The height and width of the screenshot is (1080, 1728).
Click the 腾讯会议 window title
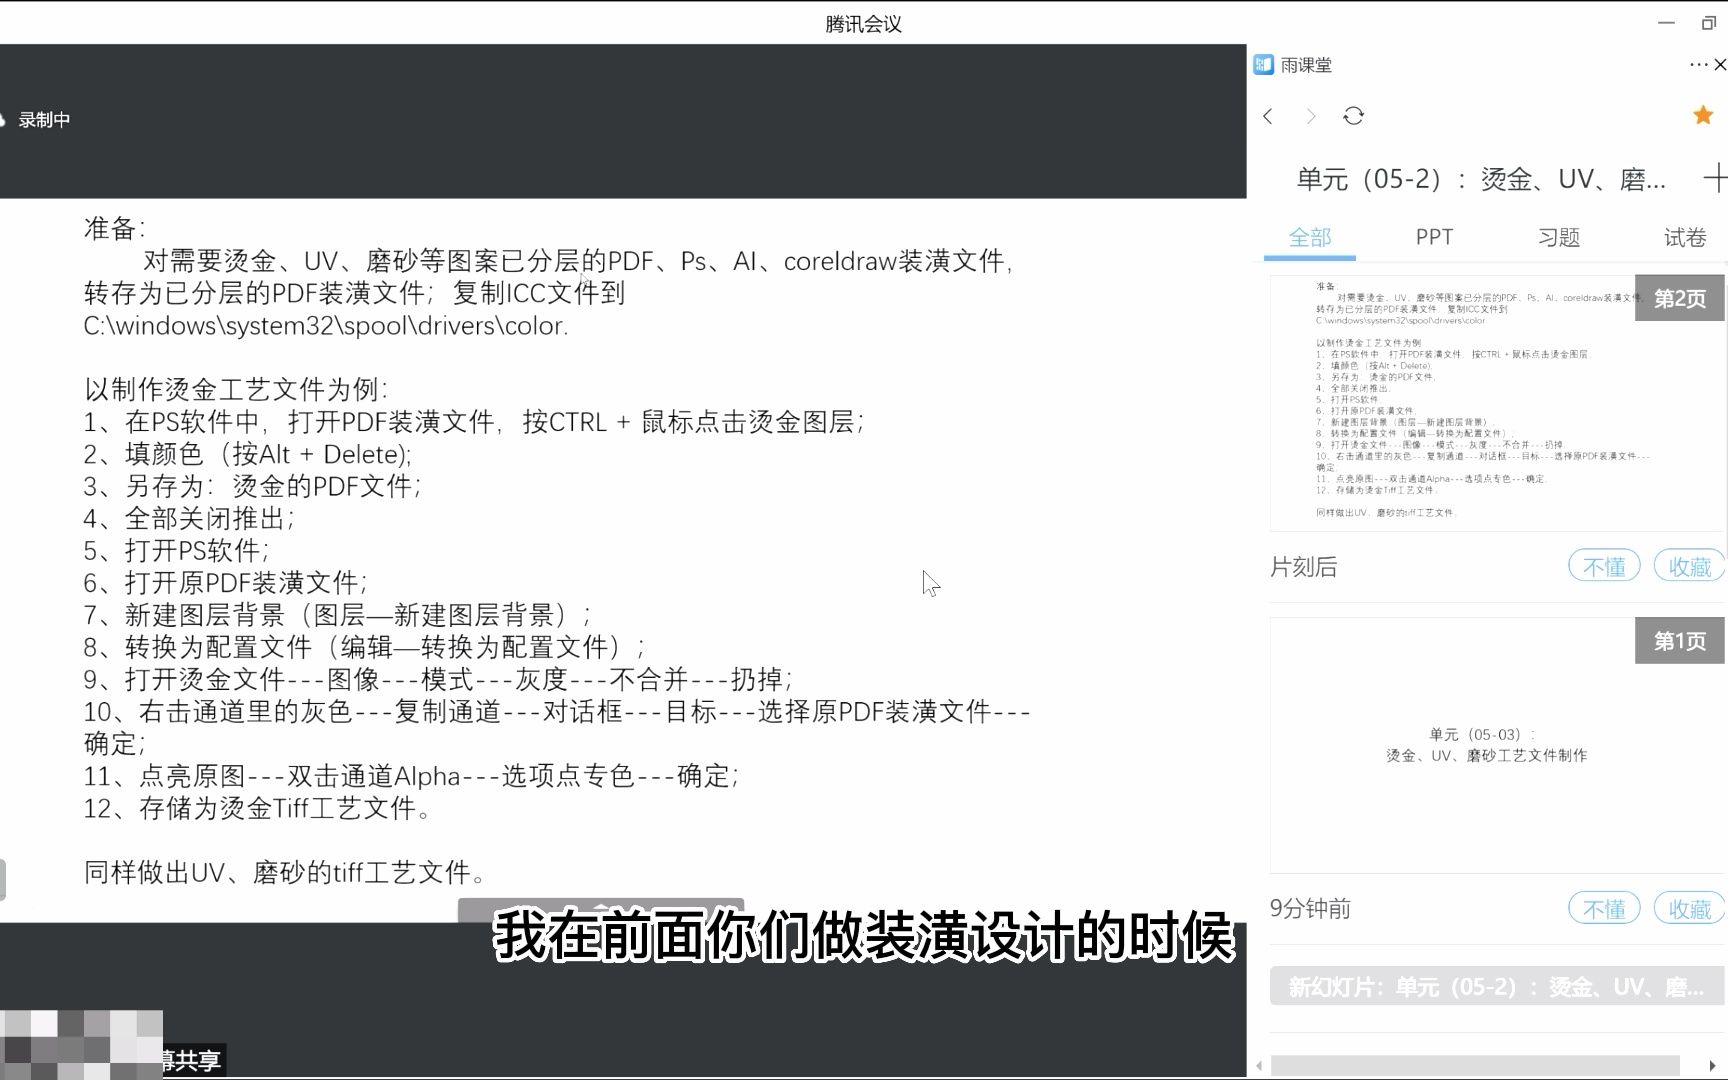[x=864, y=24]
